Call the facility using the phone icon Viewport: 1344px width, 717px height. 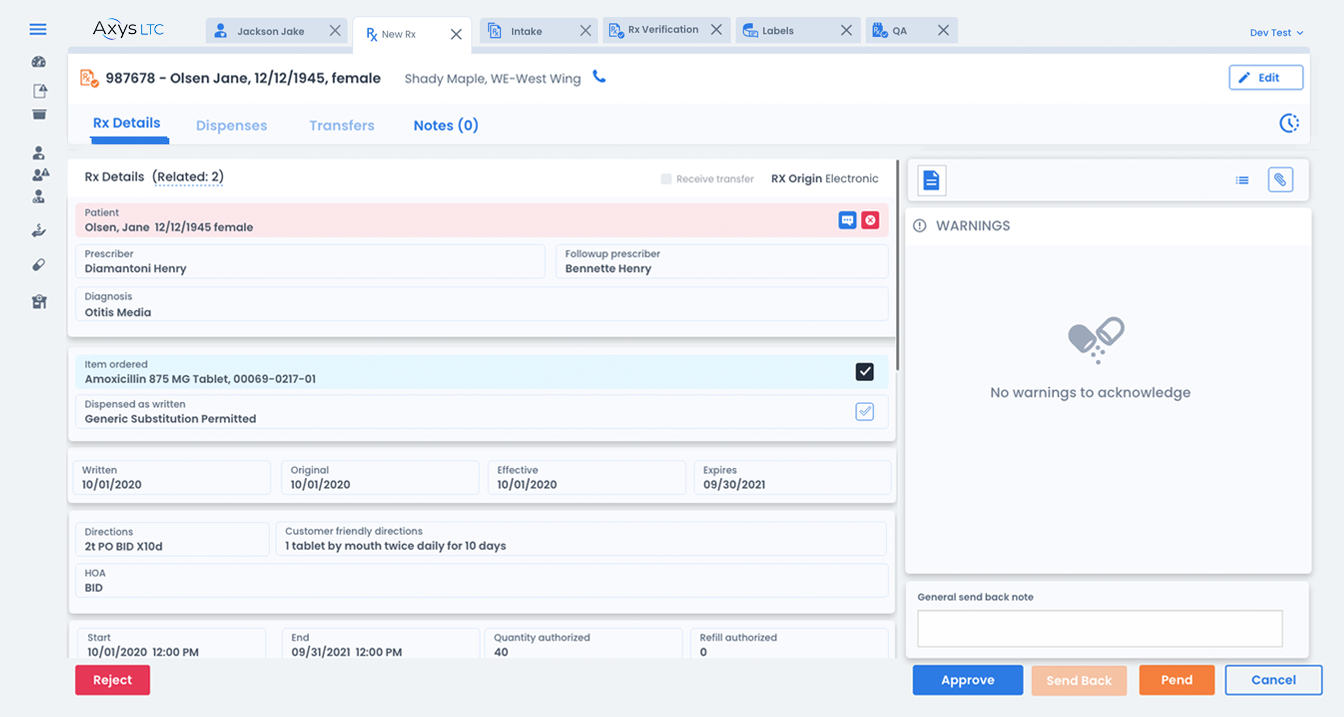pos(599,76)
